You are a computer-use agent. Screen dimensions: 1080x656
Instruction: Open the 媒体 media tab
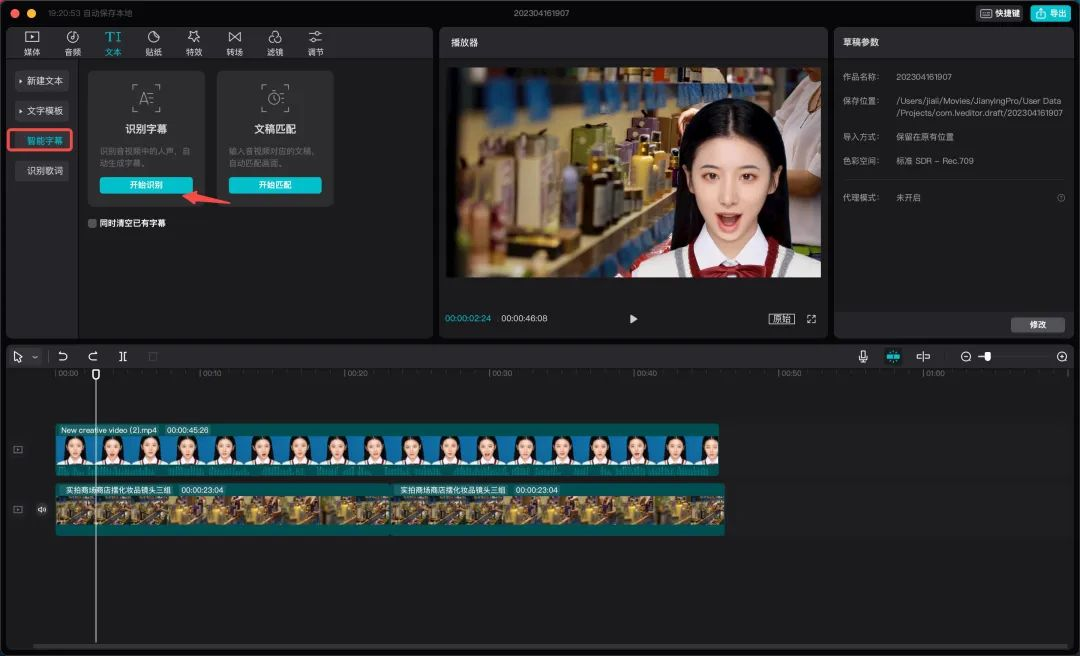pos(32,43)
